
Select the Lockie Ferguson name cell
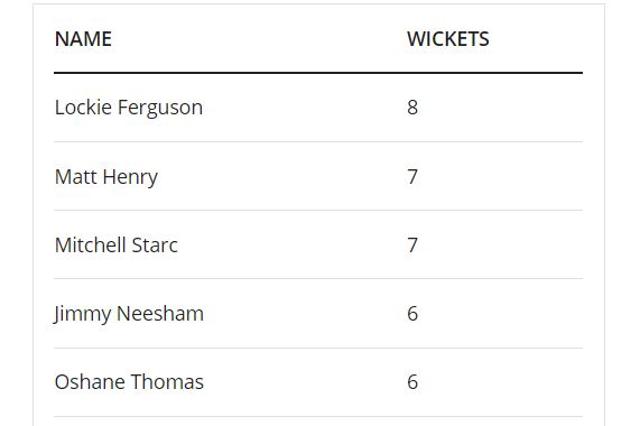(129, 108)
